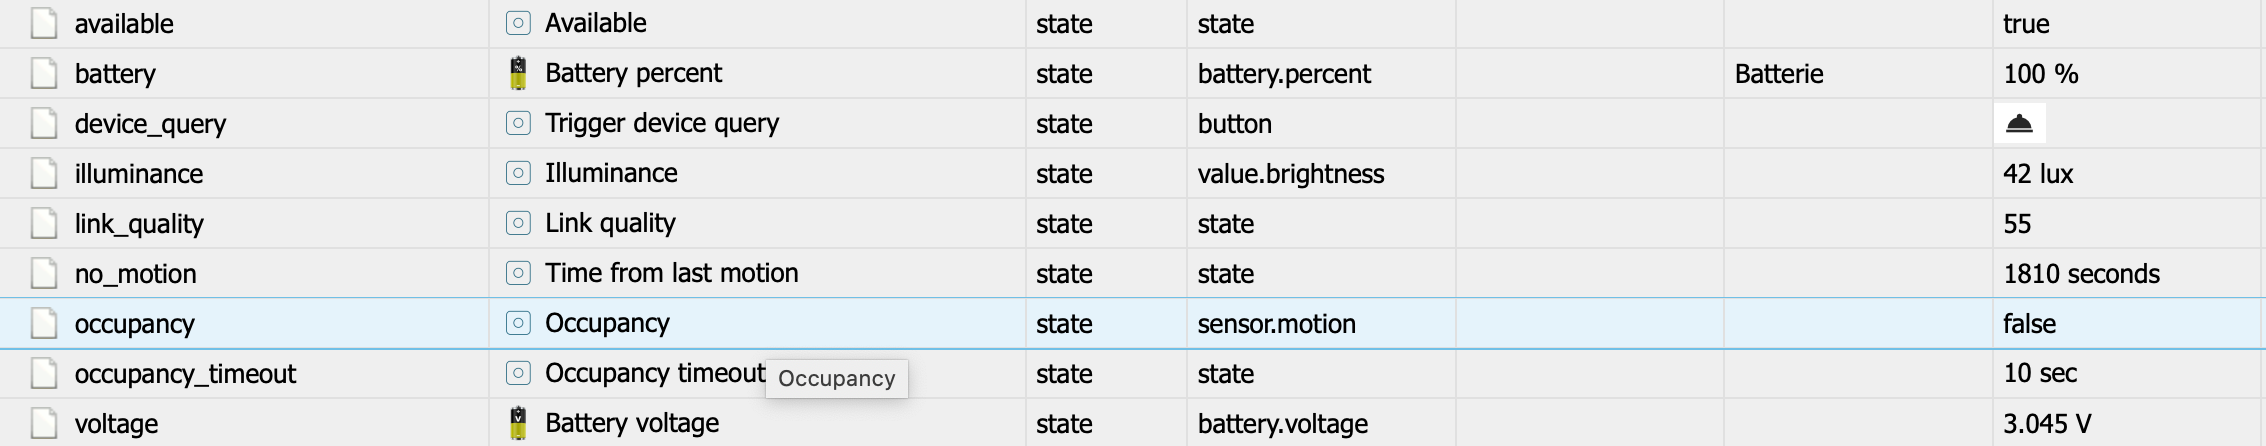Viewport: 2266px width, 446px height.
Task: Click the Batterie room cell
Action: 1779,74
